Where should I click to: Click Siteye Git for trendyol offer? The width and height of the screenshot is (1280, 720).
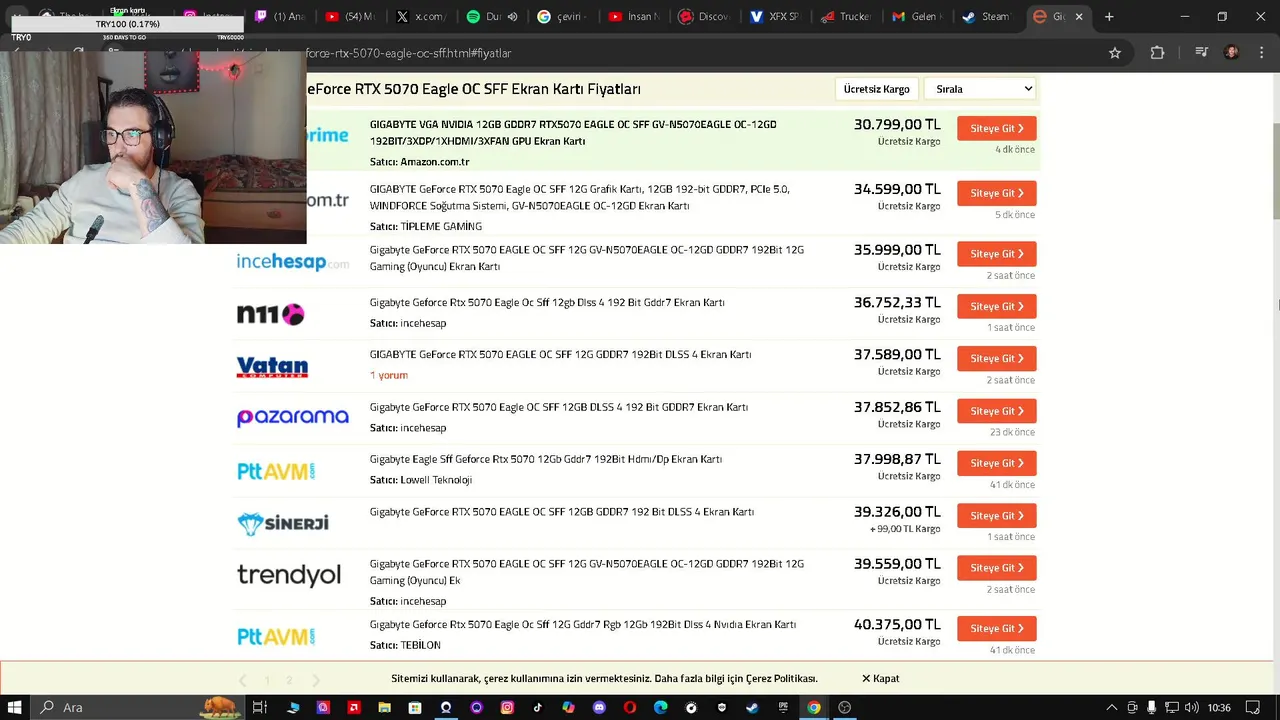997,568
